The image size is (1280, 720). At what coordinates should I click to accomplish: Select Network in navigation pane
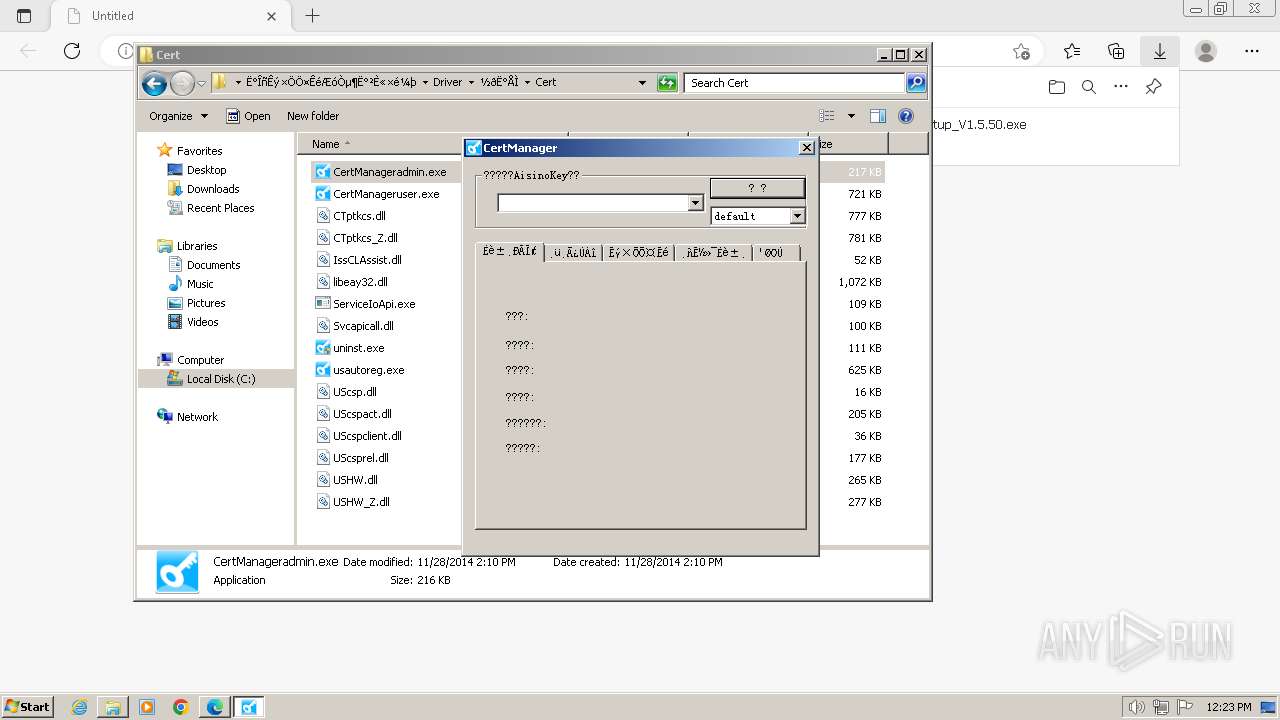pos(197,417)
